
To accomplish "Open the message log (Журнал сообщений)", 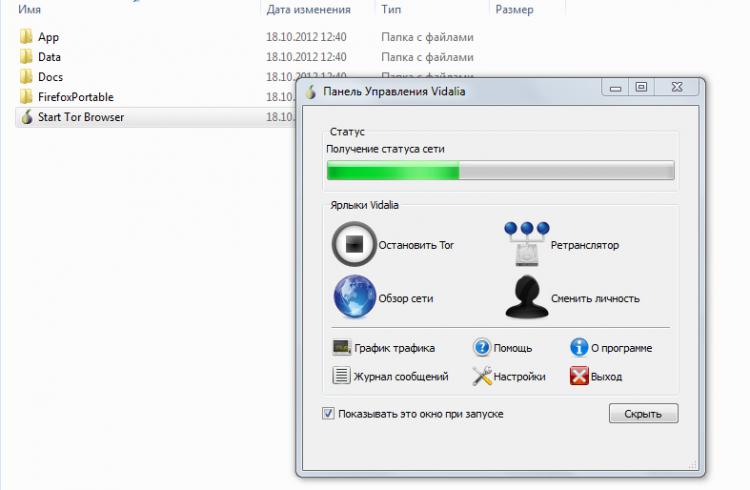I will coord(341,376).
